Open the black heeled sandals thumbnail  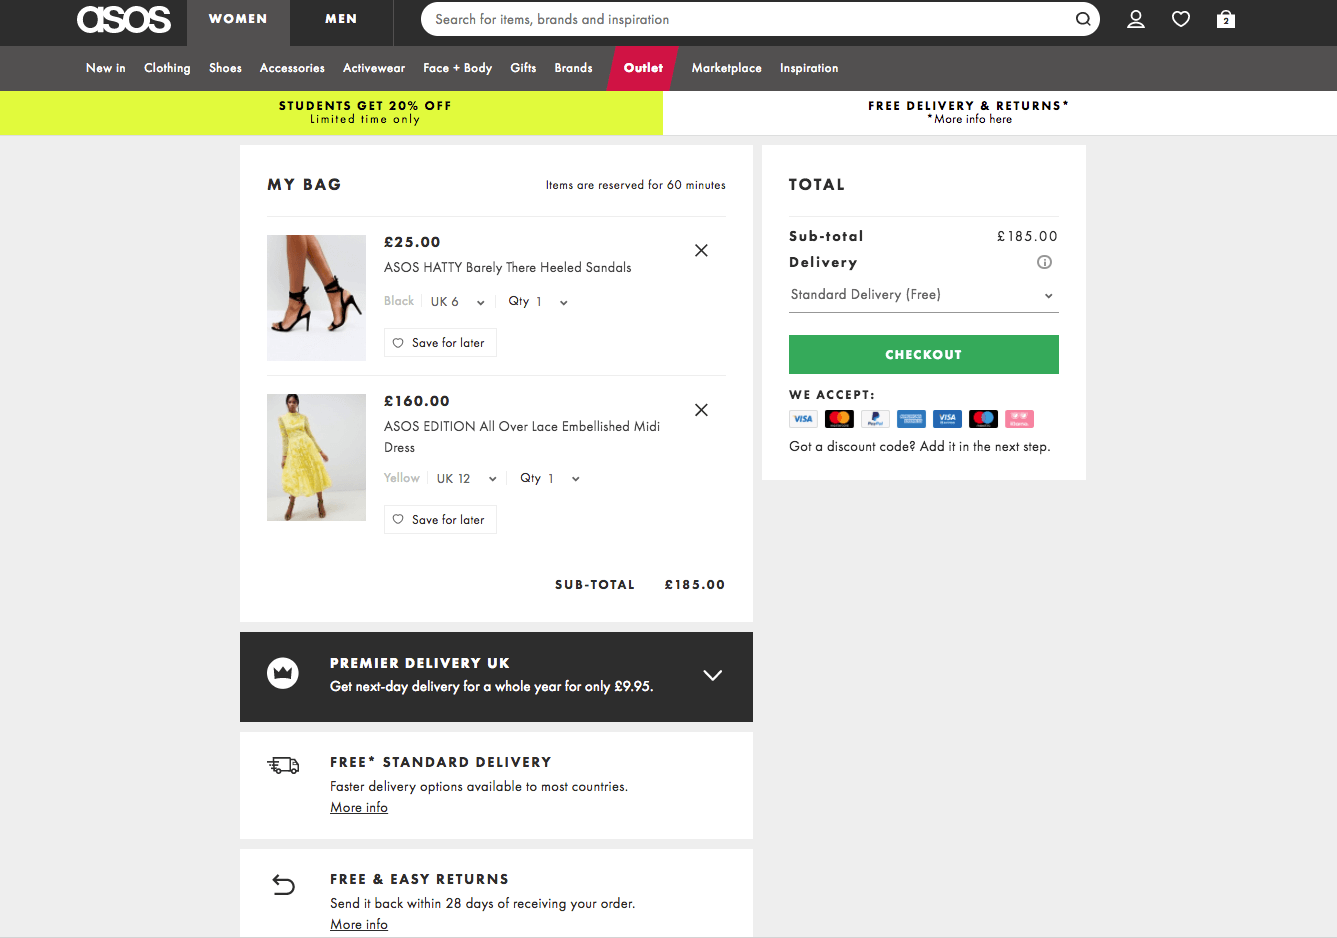pyautogui.click(x=316, y=298)
